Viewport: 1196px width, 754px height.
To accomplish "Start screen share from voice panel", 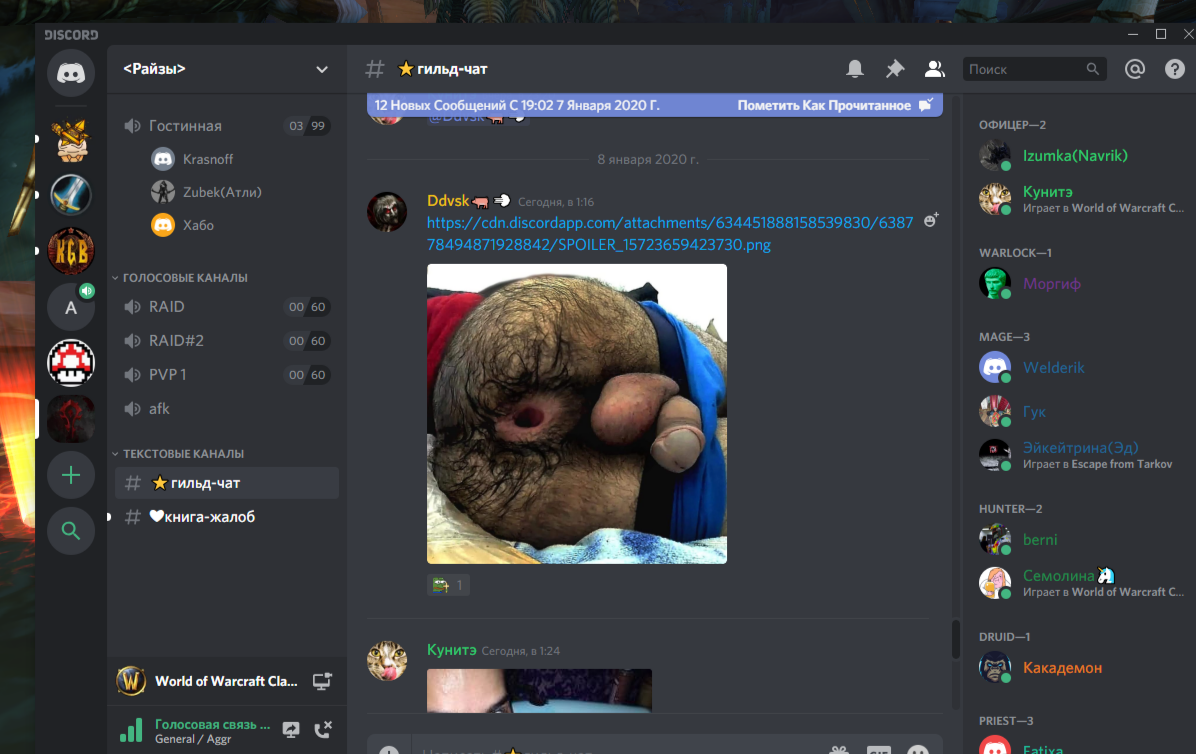I will 291,730.
